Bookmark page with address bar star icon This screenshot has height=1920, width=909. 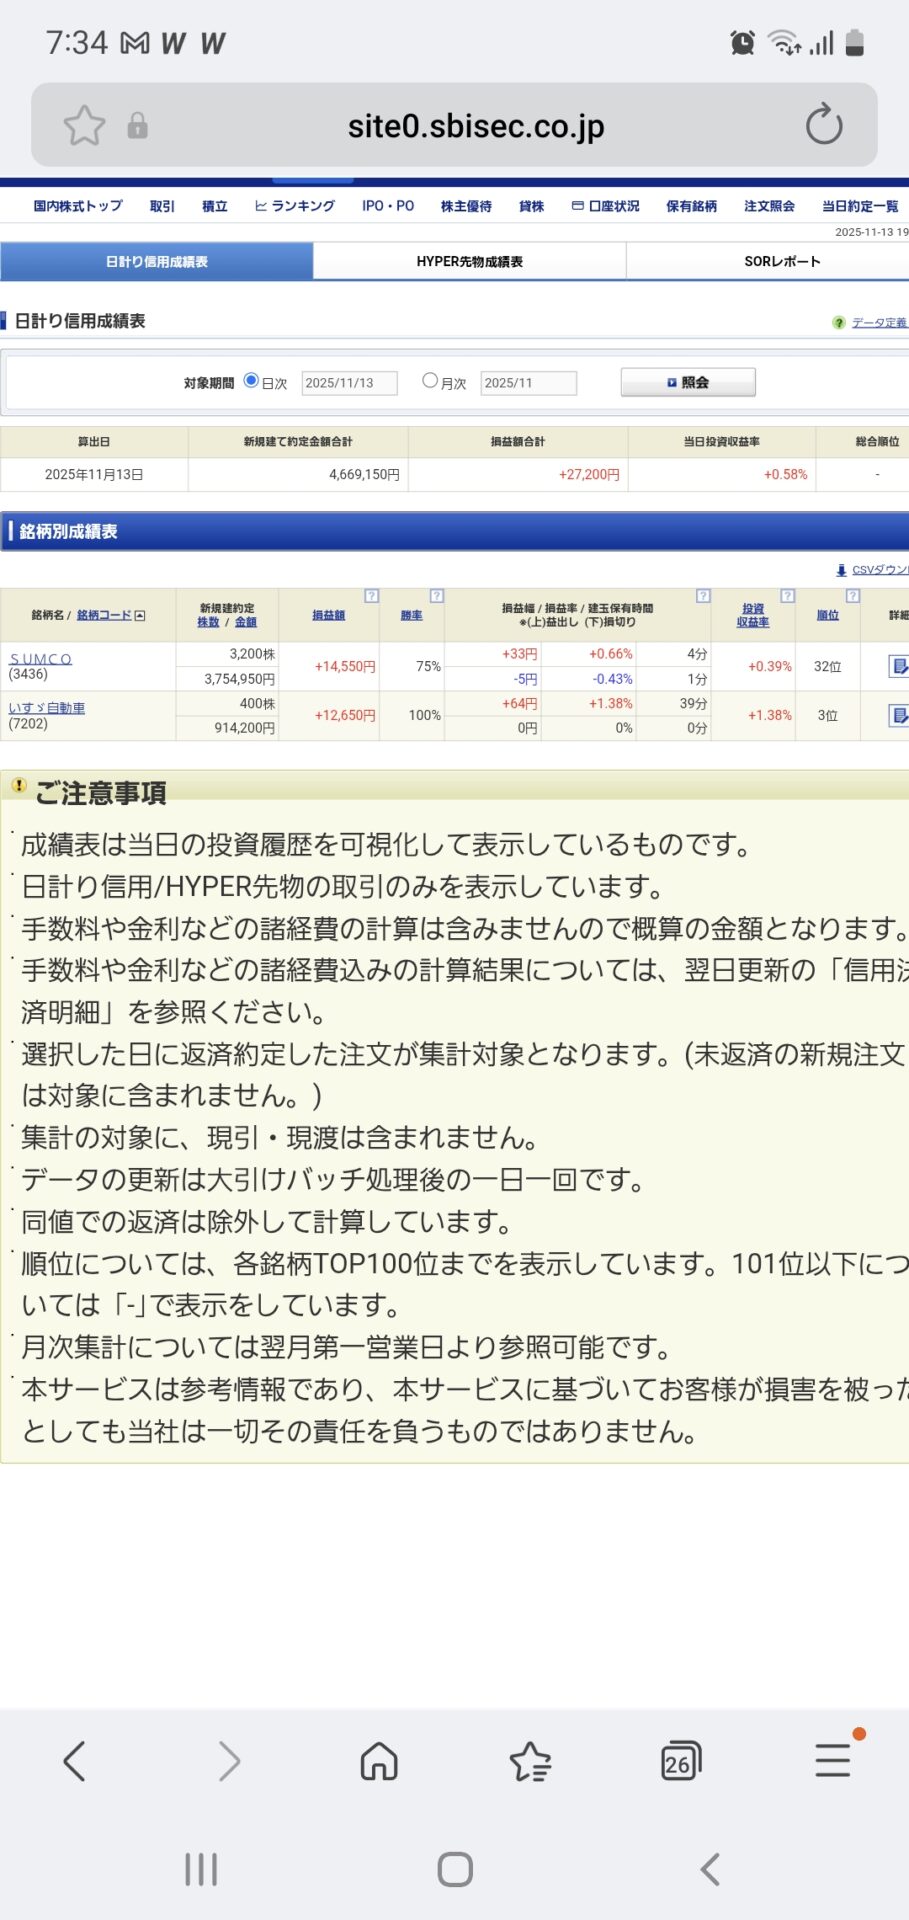click(x=84, y=126)
